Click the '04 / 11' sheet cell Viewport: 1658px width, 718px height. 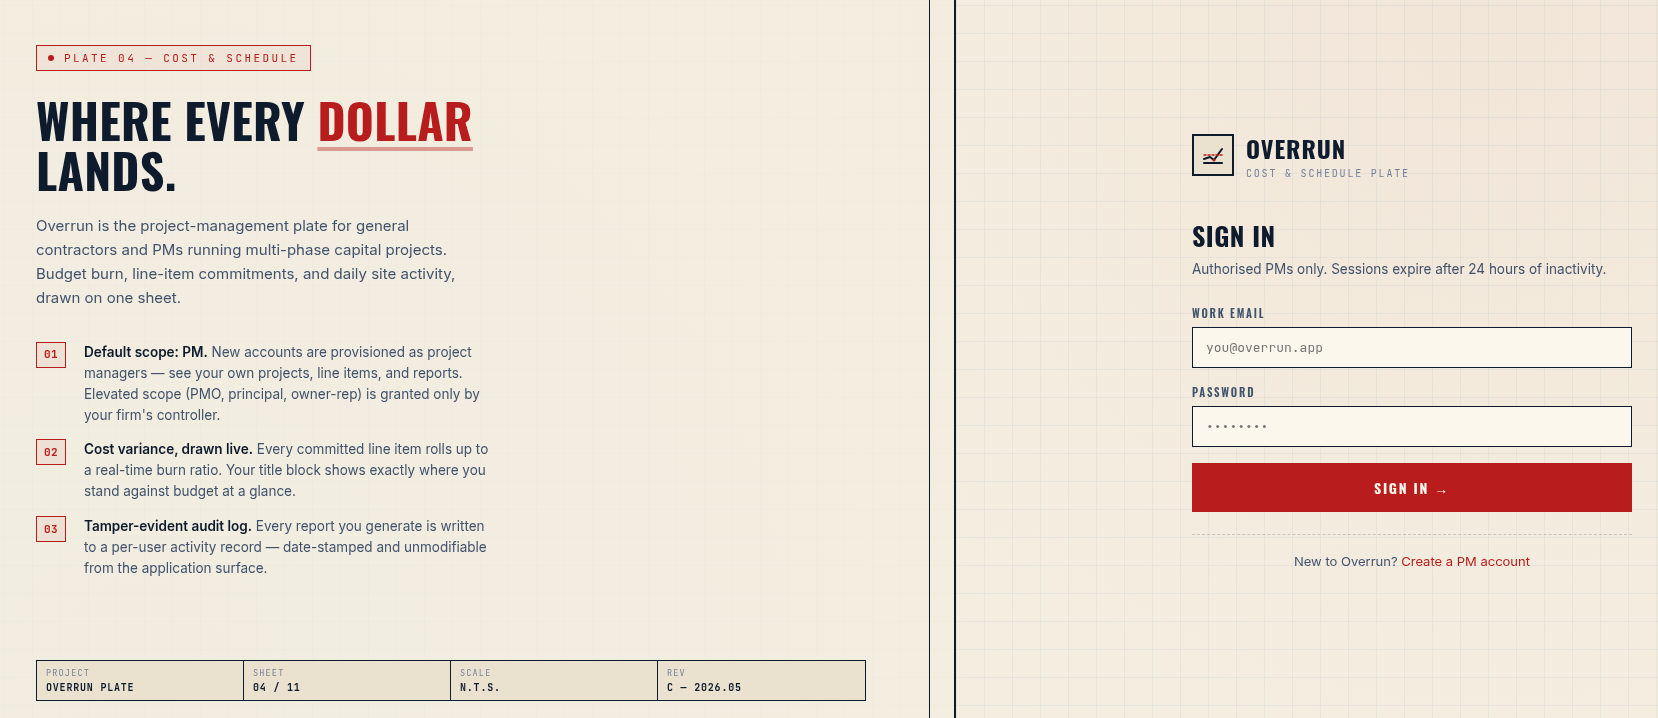click(x=347, y=680)
